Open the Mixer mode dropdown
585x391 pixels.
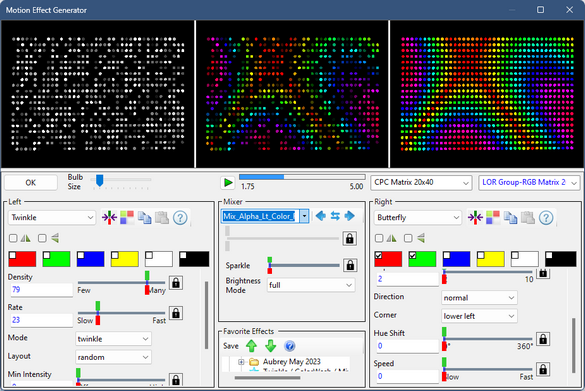pyautogui.click(x=305, y=216)
